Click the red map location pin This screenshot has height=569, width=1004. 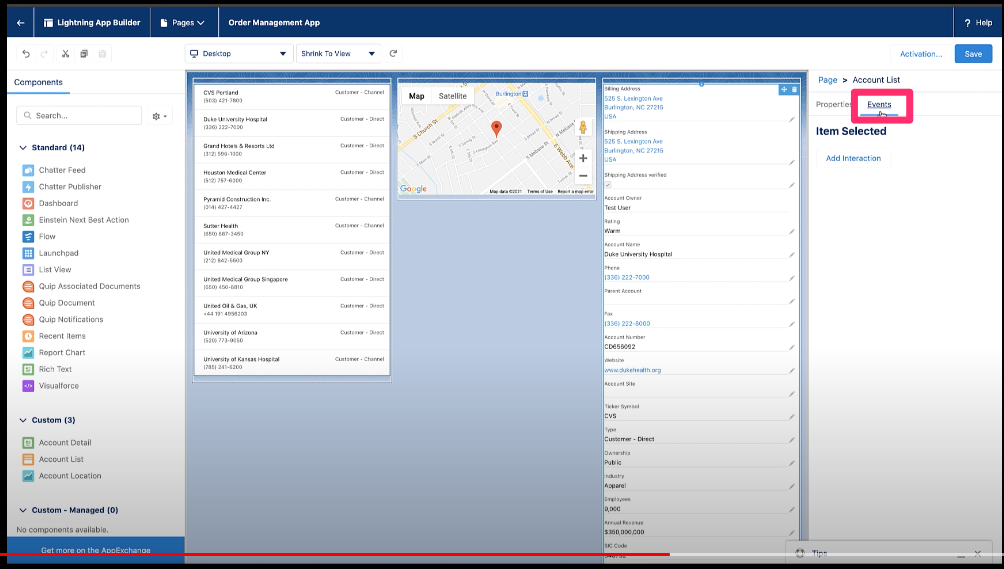point(496,129)
